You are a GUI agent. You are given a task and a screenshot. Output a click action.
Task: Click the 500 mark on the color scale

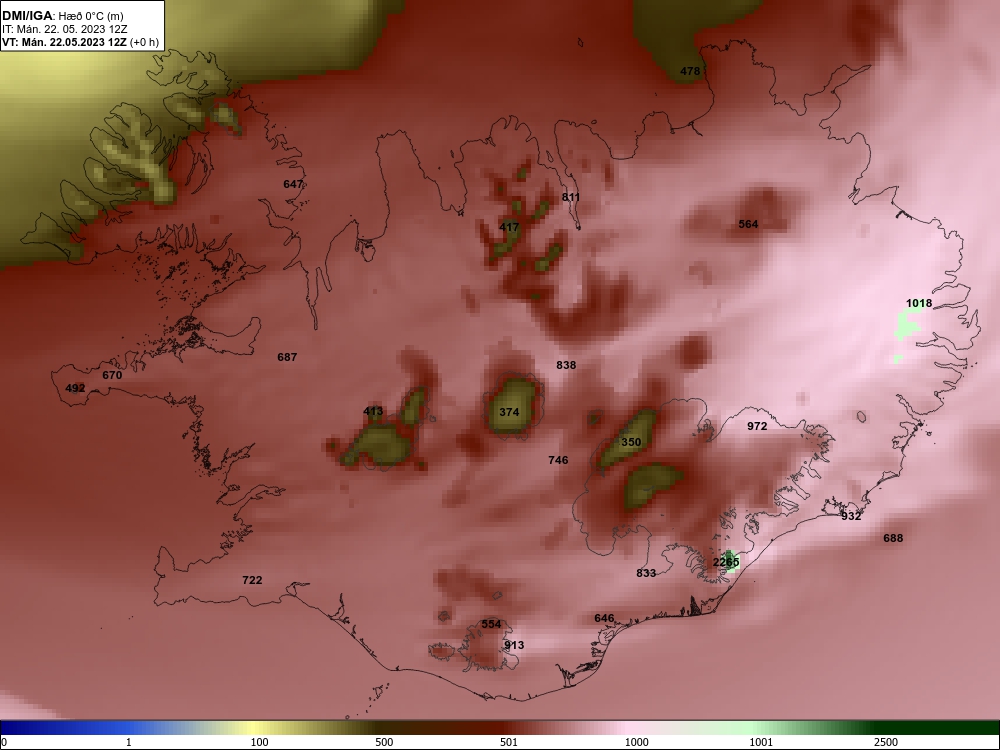[x=384, y=742]
